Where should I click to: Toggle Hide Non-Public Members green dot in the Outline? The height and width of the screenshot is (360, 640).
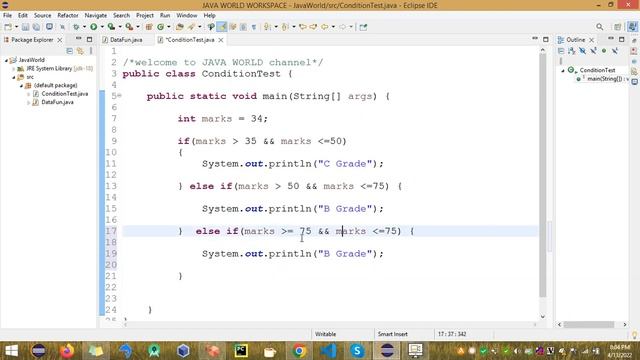click(x=604, y=51)
